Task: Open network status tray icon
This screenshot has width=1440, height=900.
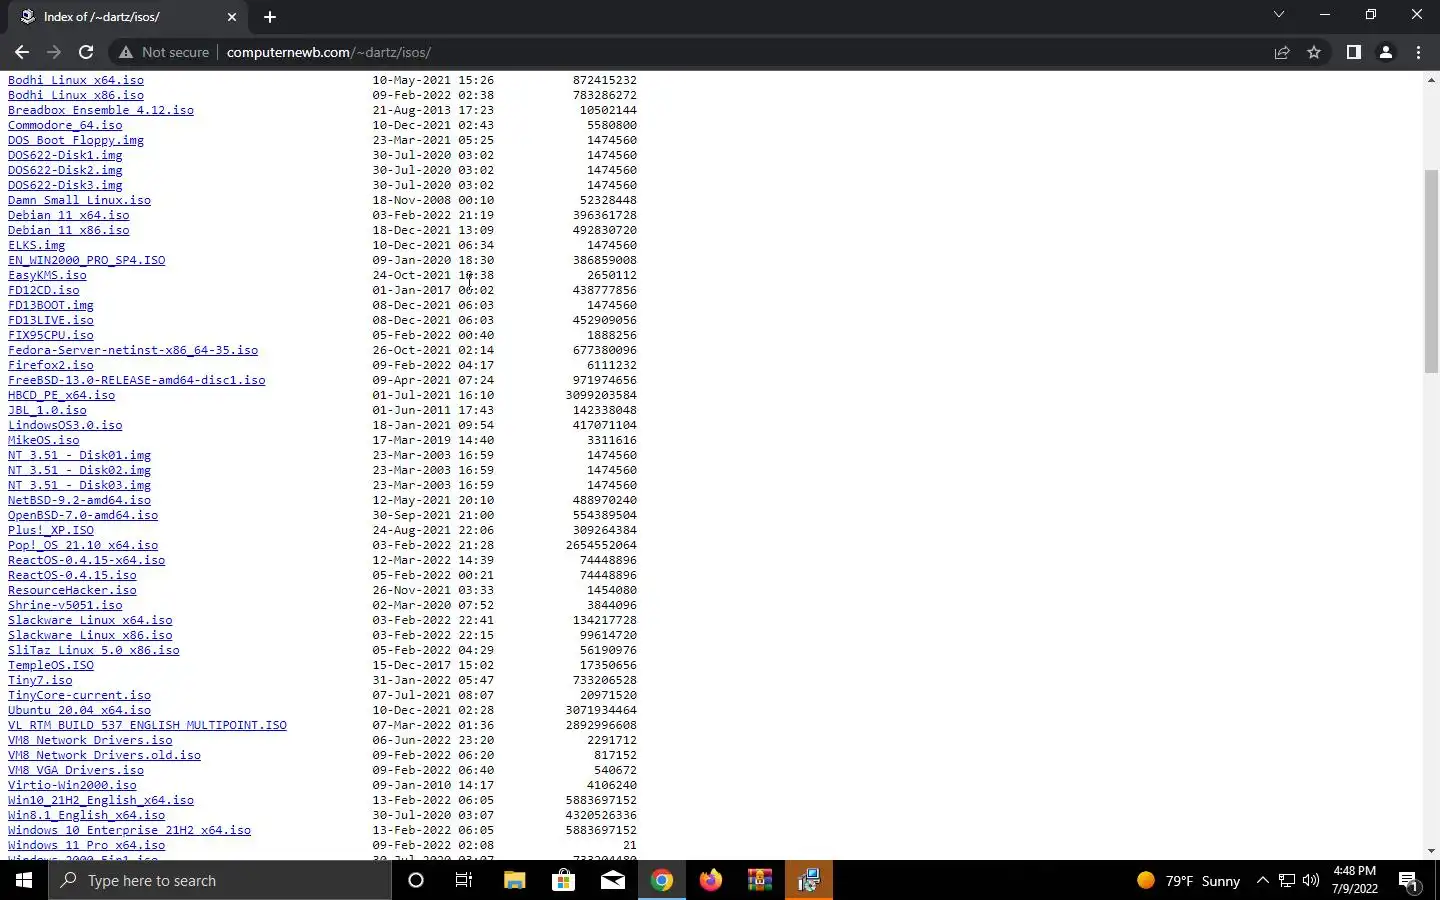Action: coord(1287,880)
